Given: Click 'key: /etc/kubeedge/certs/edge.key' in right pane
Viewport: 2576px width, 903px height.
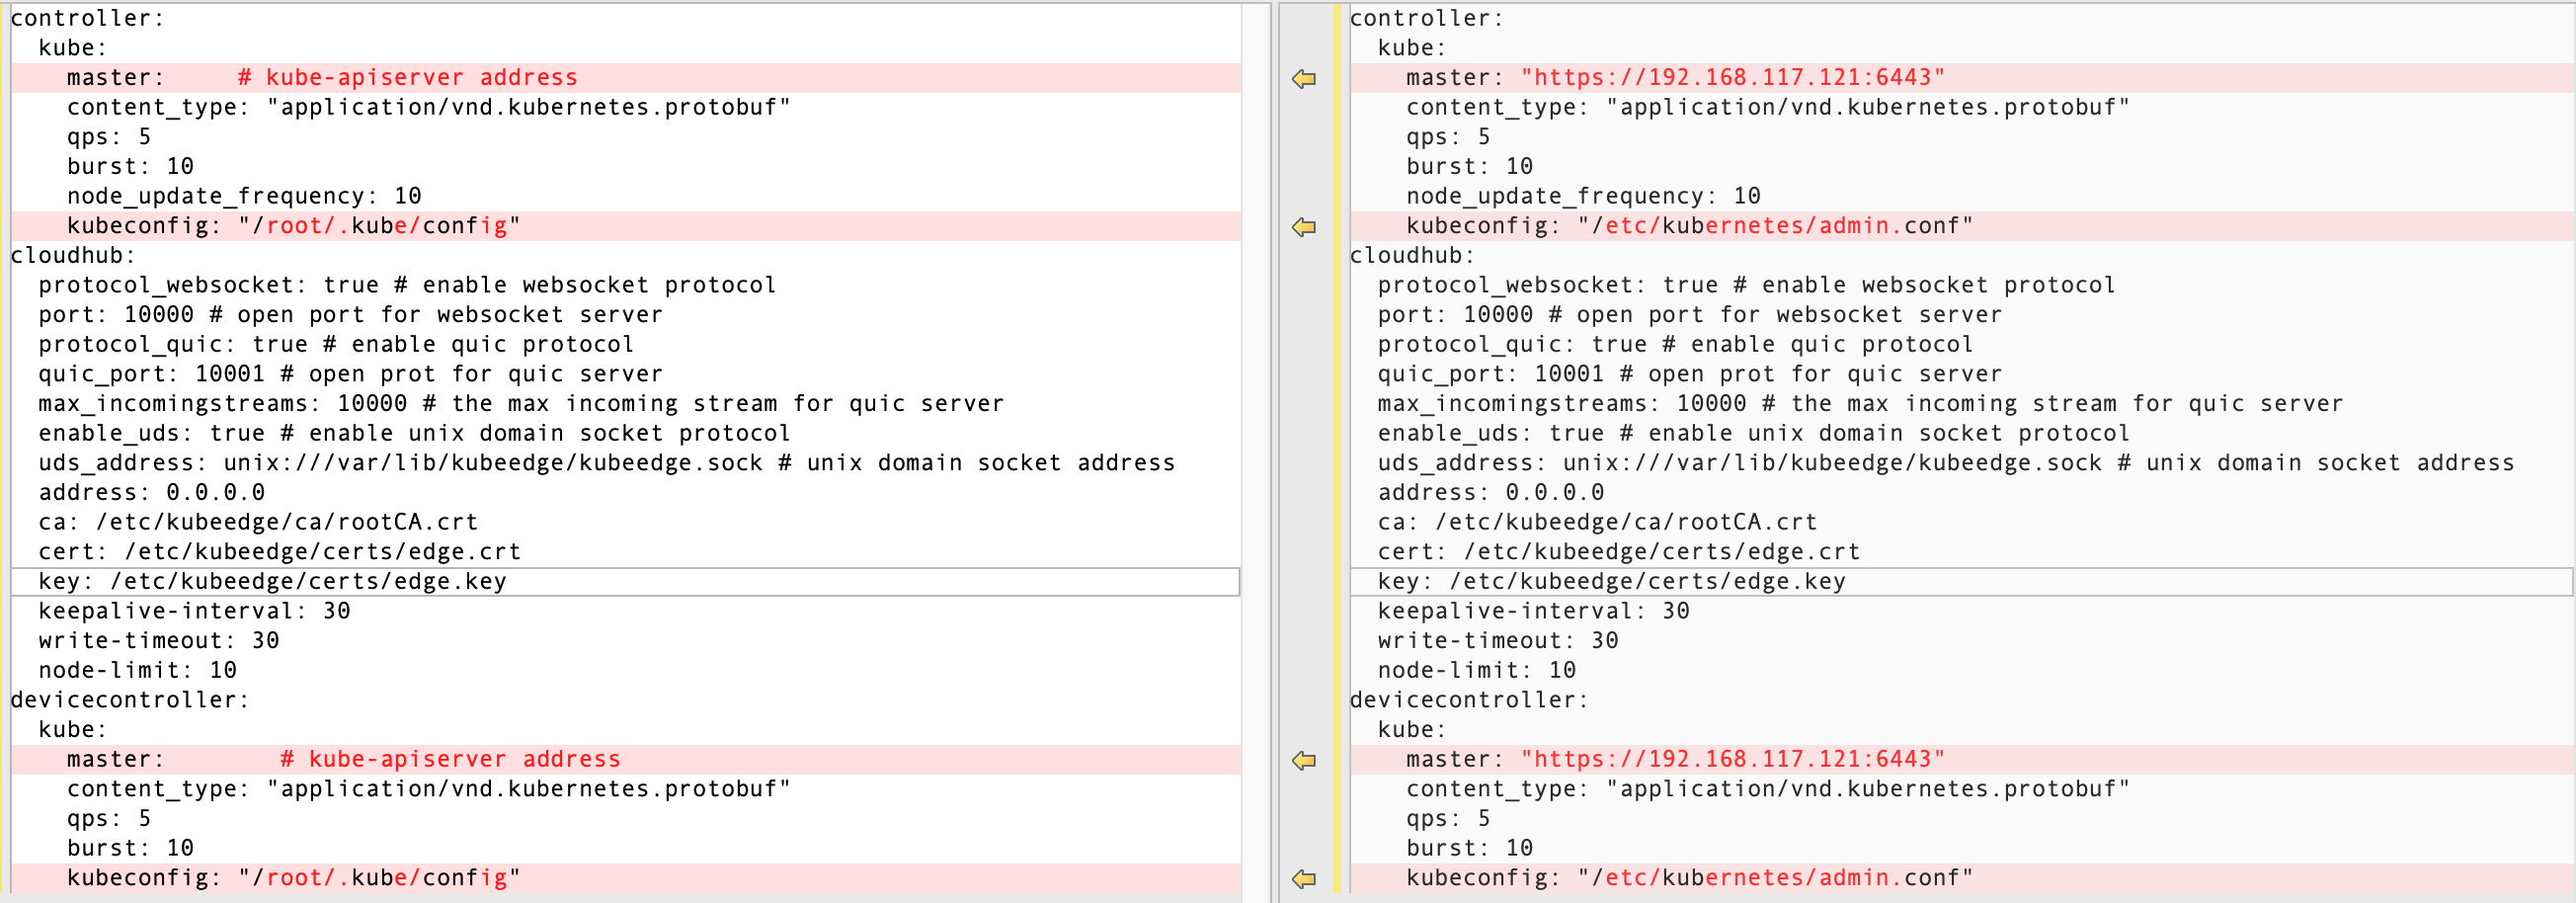Looking at the screenshot, I should coord(1611,582).
